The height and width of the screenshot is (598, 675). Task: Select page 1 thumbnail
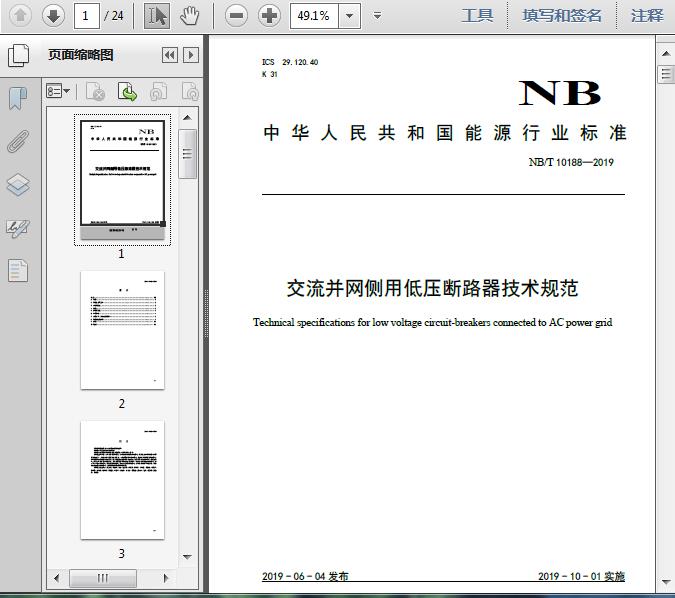122,180
